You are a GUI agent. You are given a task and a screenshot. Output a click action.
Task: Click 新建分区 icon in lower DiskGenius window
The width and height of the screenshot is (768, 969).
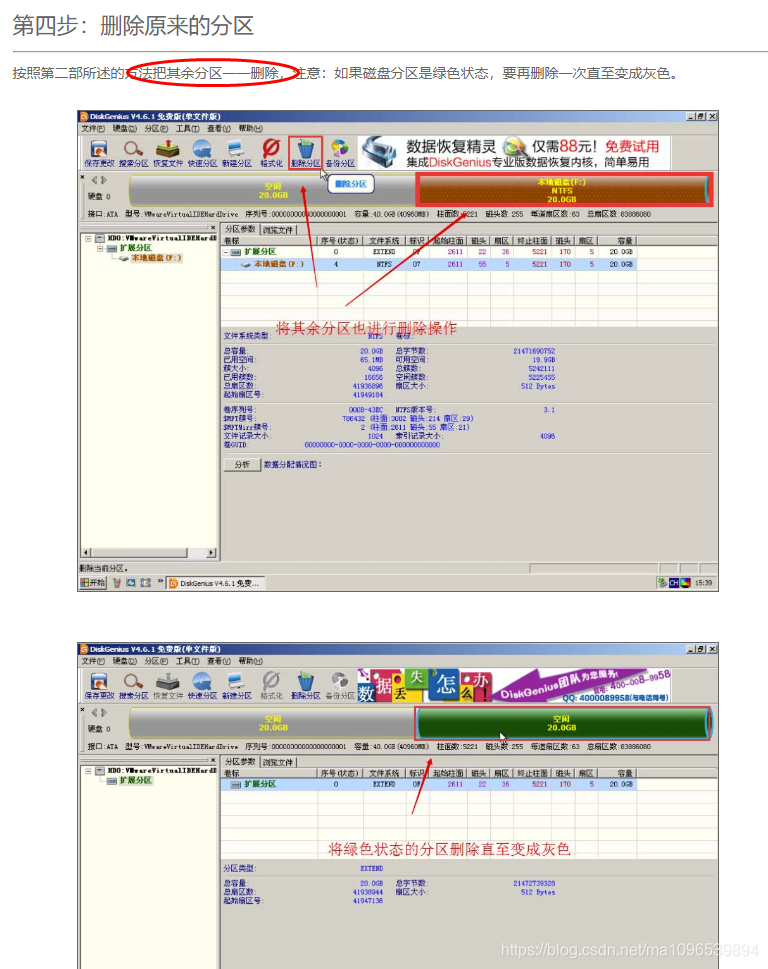pyautogui.click(x=236, y=685)
